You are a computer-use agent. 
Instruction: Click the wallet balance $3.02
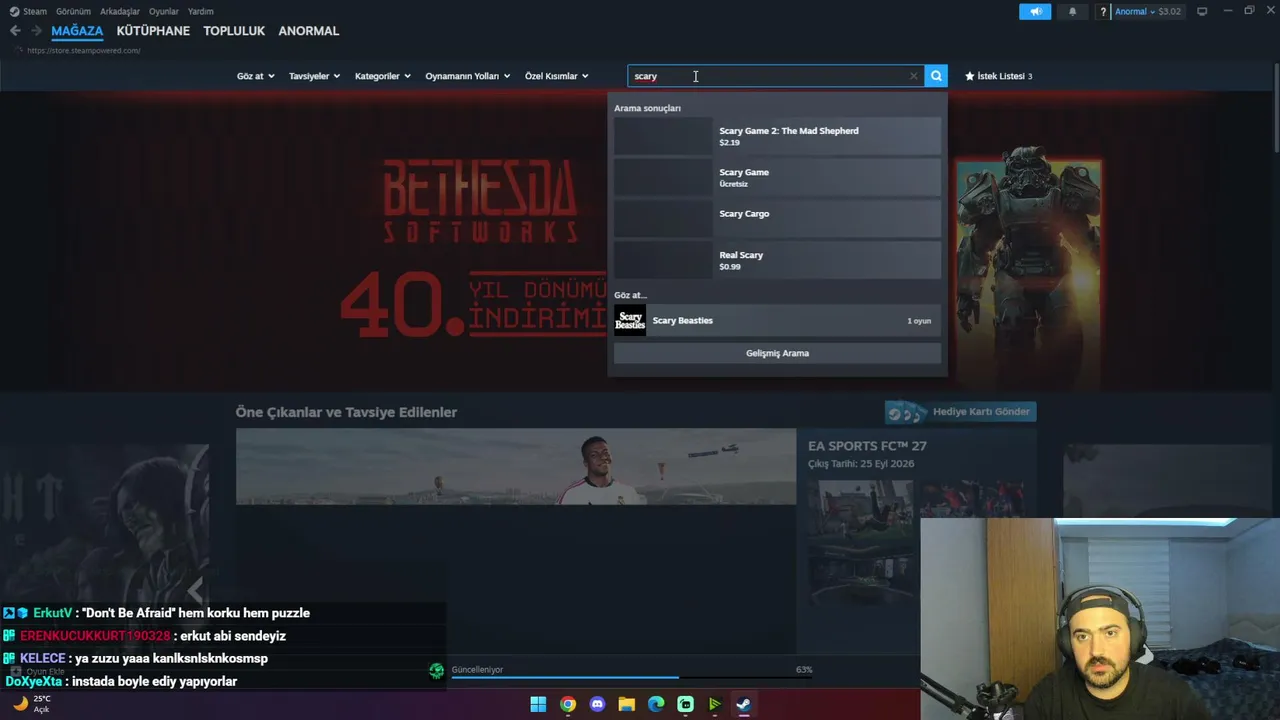1170,12
